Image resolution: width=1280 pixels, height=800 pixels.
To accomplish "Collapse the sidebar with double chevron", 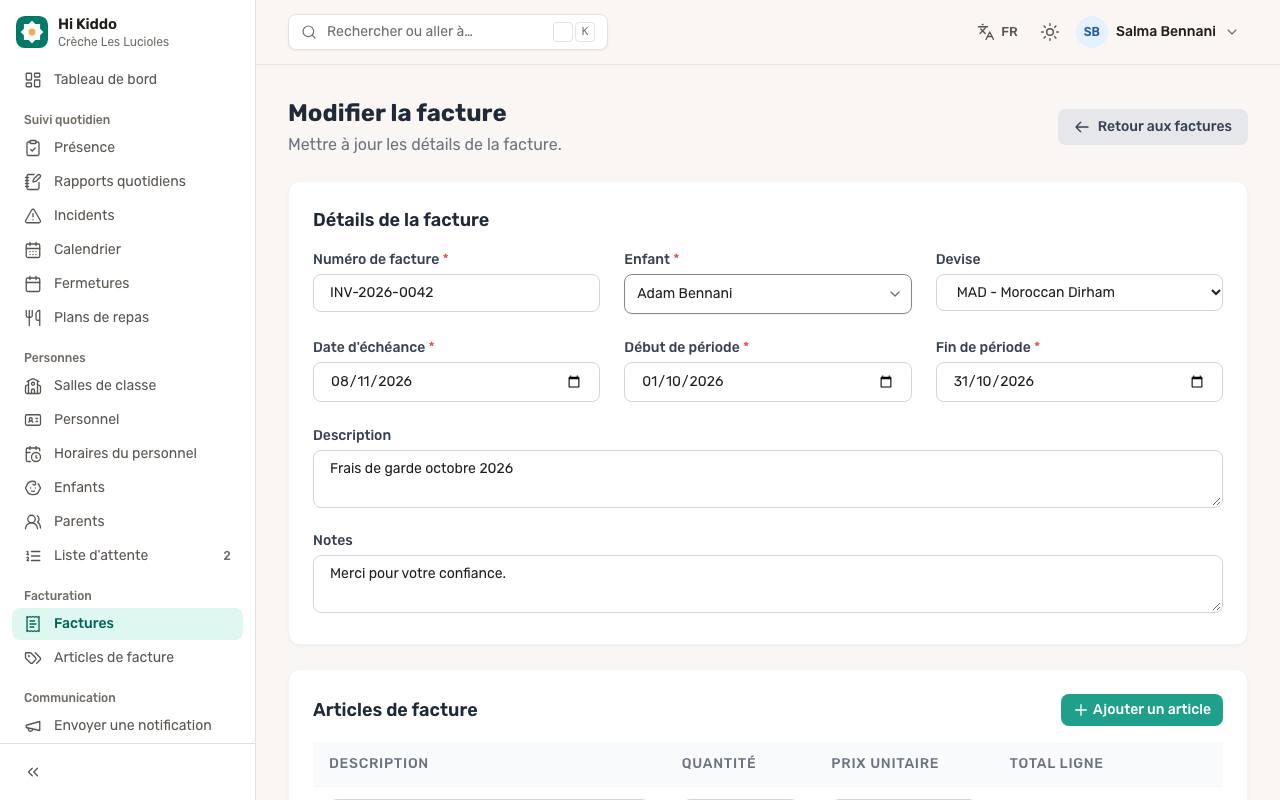I will pos(33,772).
